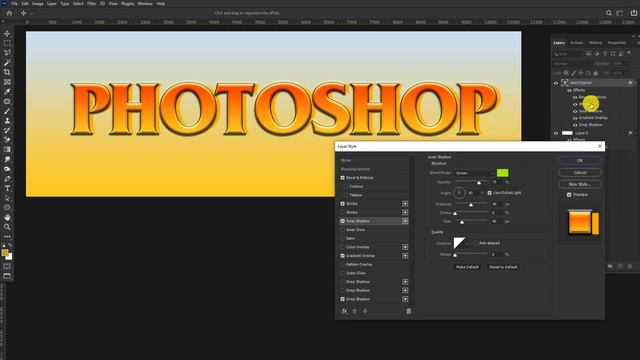
Task: Click the trash icon in Layer Style dialog
Action: [x=409, y=311]
